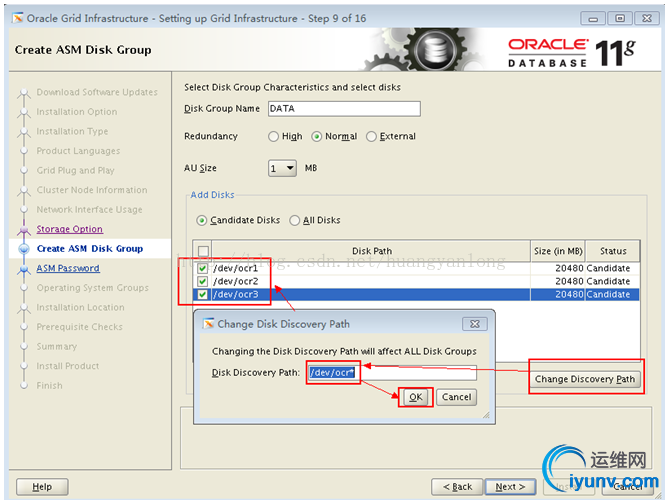Image resolution: width=665 pixels, height=500 pixels.
Task: Click Download Software Updates step
Action: [x=97, y=92]
